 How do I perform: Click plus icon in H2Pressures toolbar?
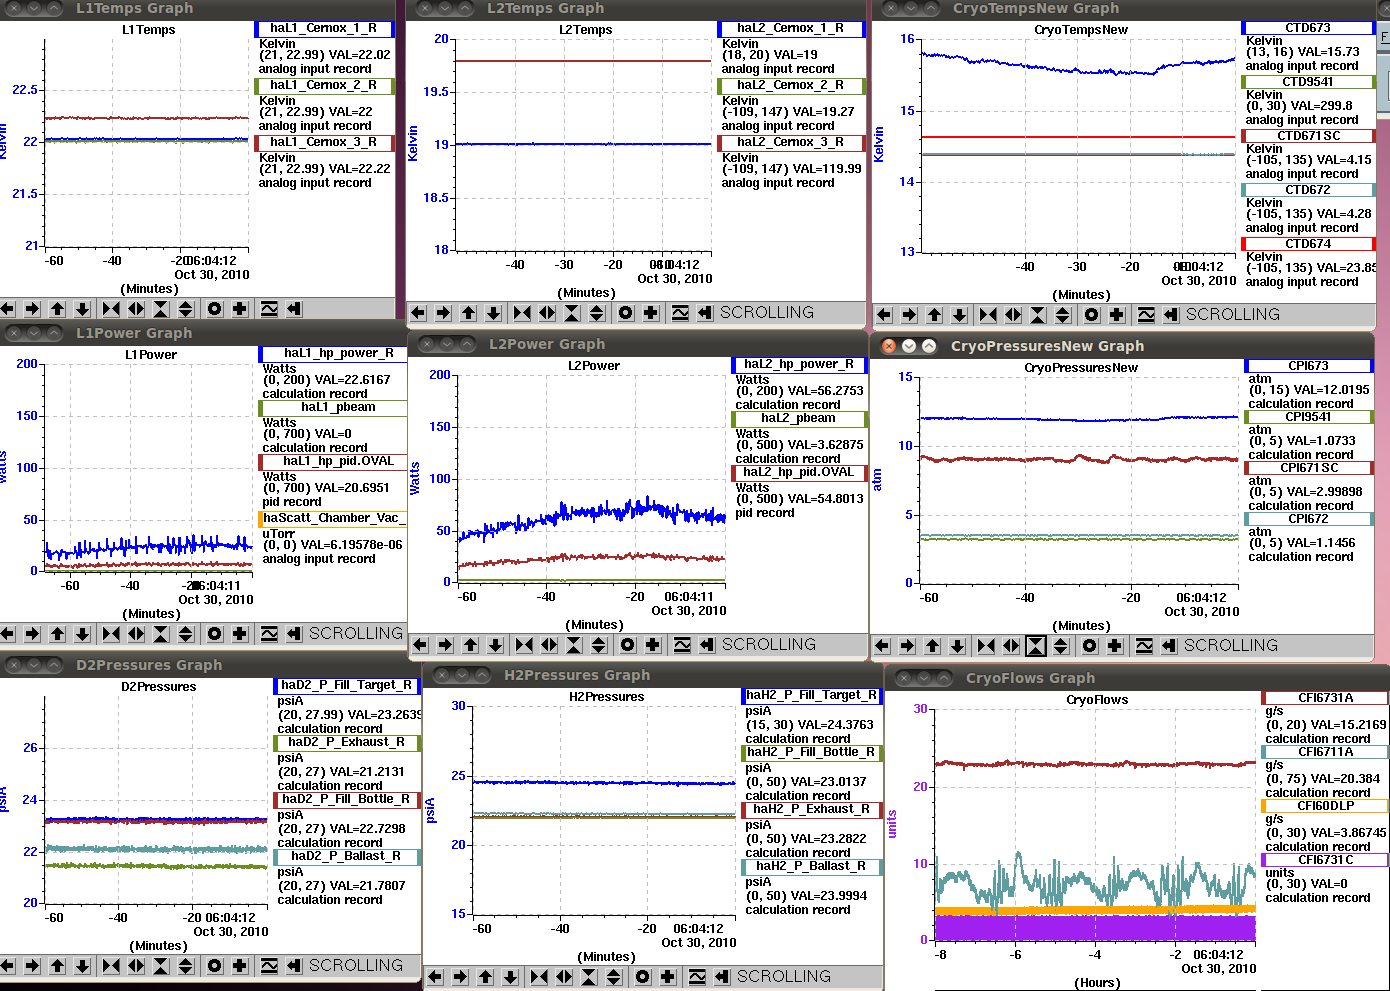[x=668, y=977]
